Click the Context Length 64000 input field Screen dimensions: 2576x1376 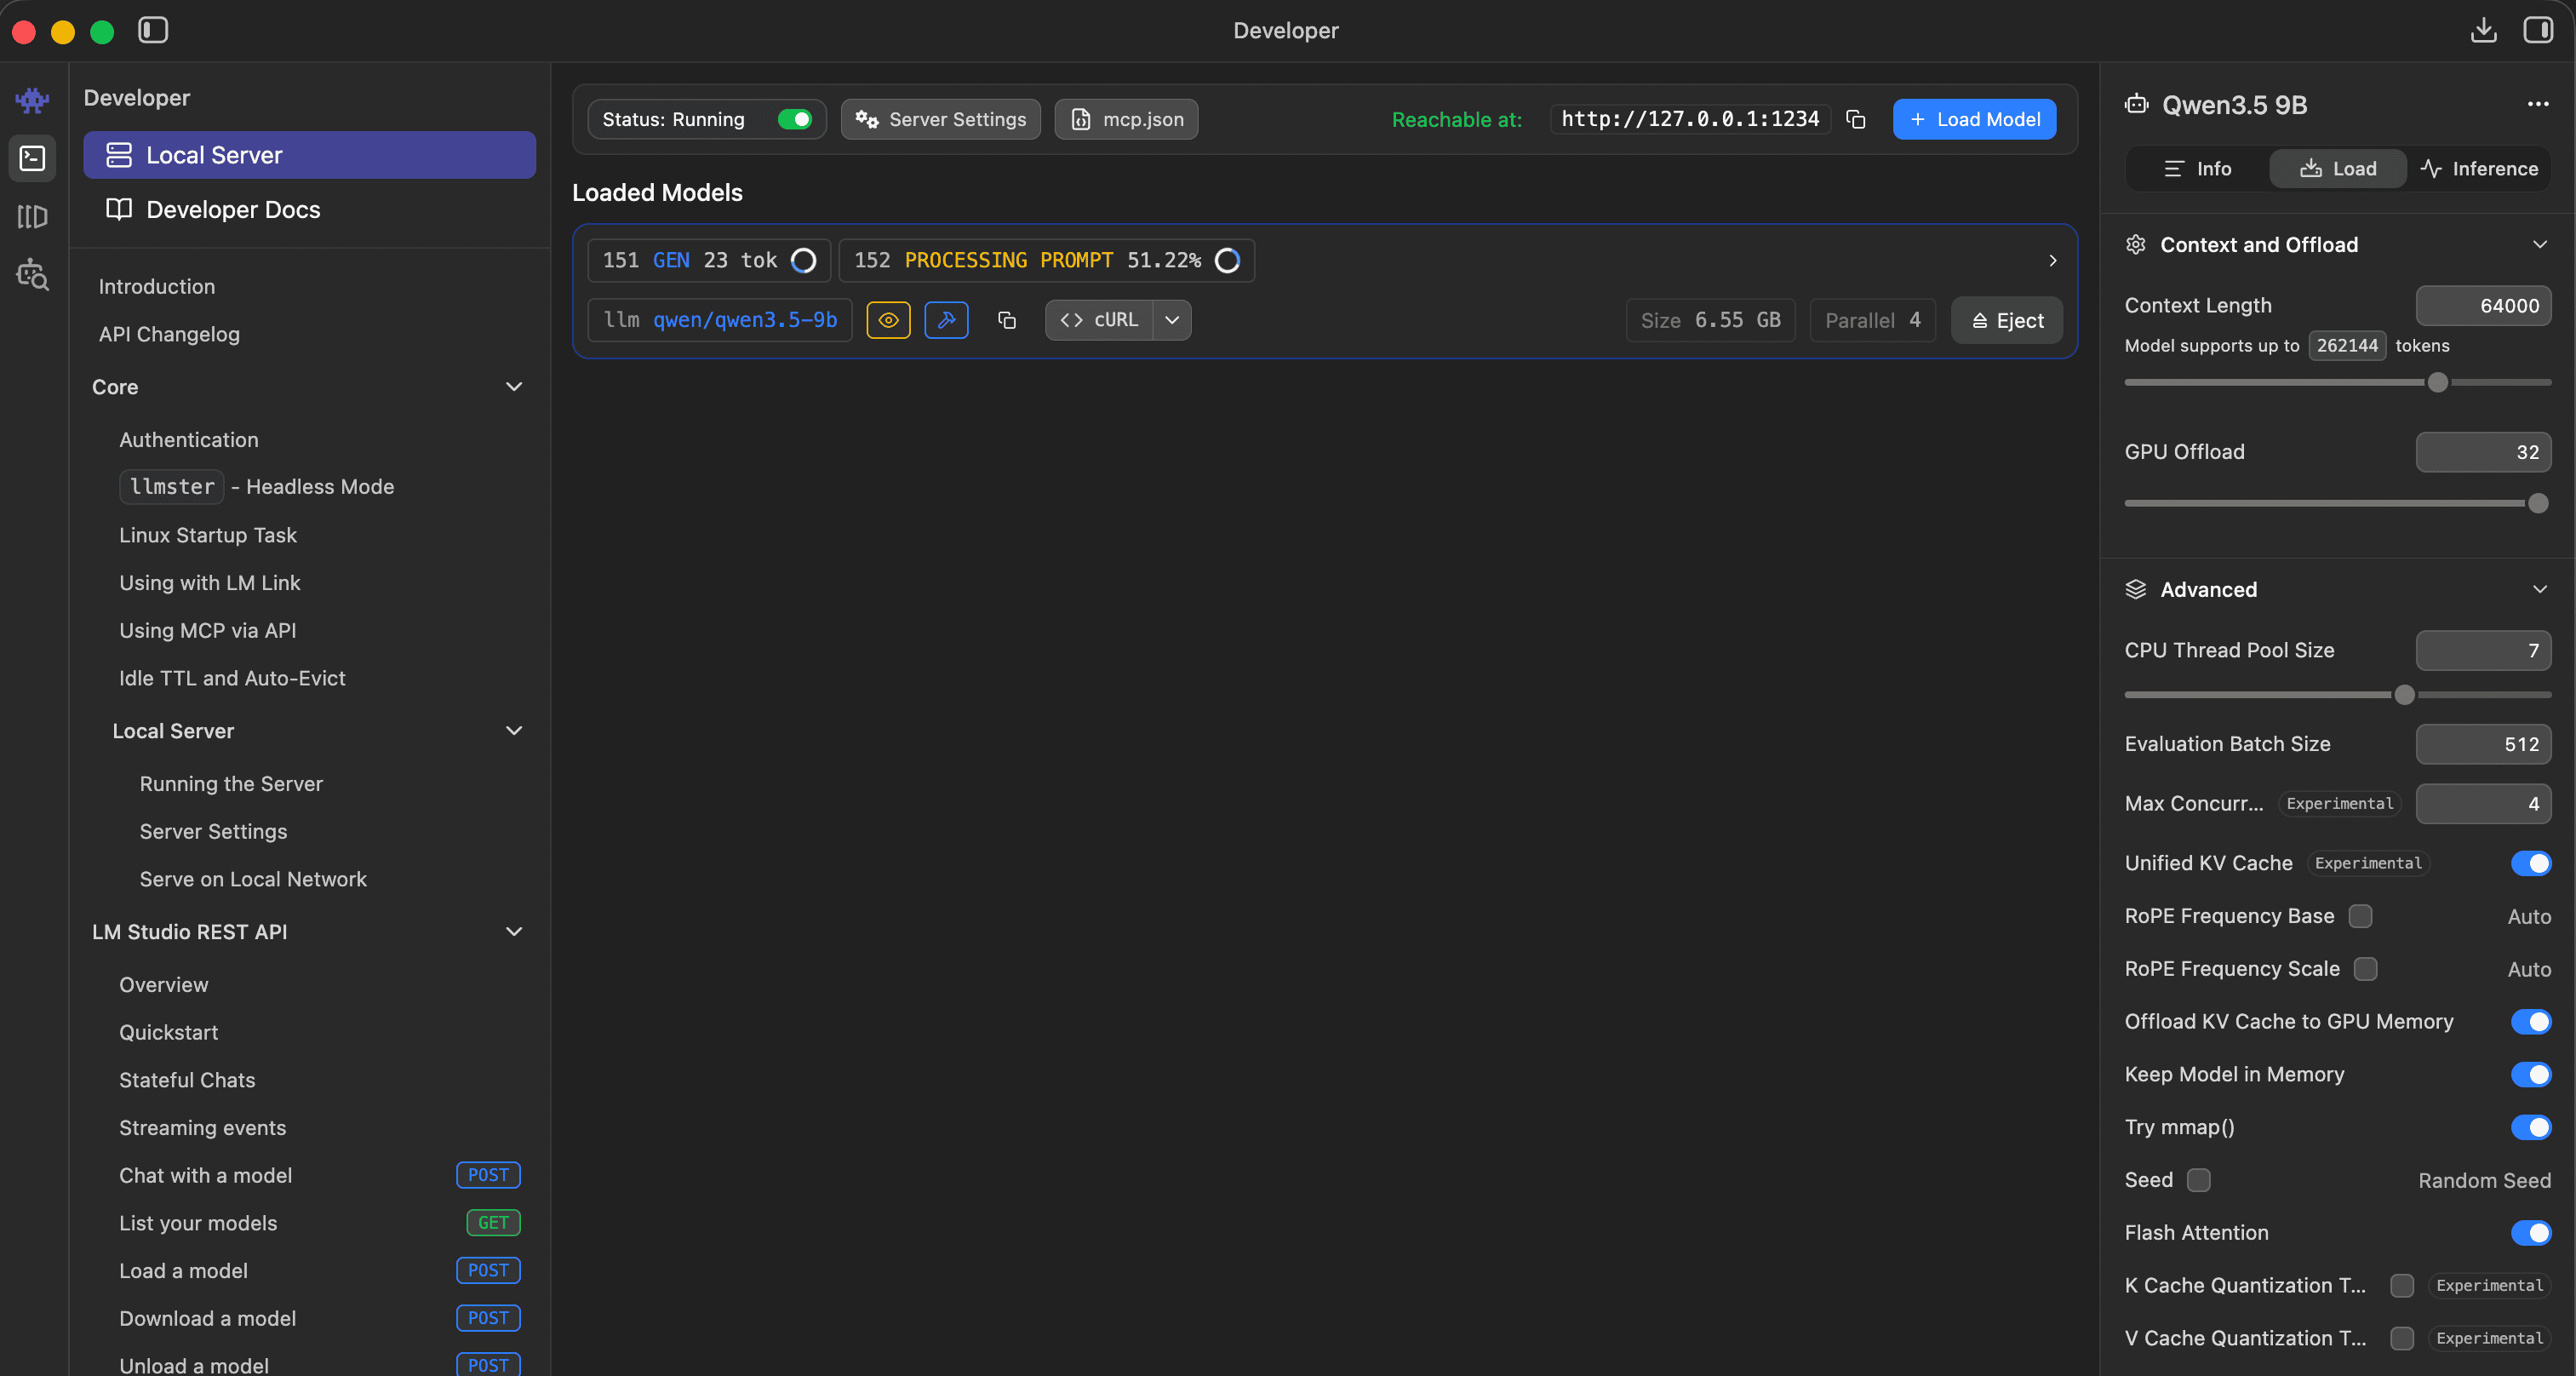point(2483,306)
